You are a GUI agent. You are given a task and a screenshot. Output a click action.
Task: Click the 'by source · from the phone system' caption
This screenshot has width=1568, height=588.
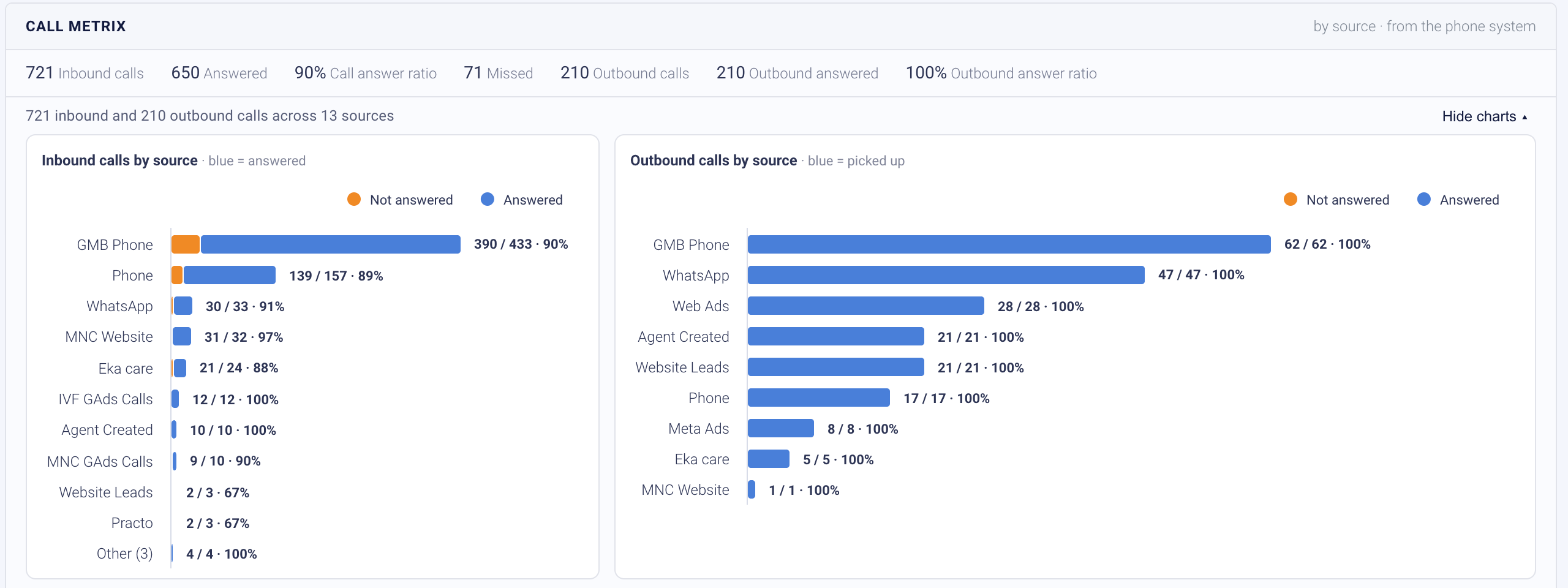(x=1424, y=26)
